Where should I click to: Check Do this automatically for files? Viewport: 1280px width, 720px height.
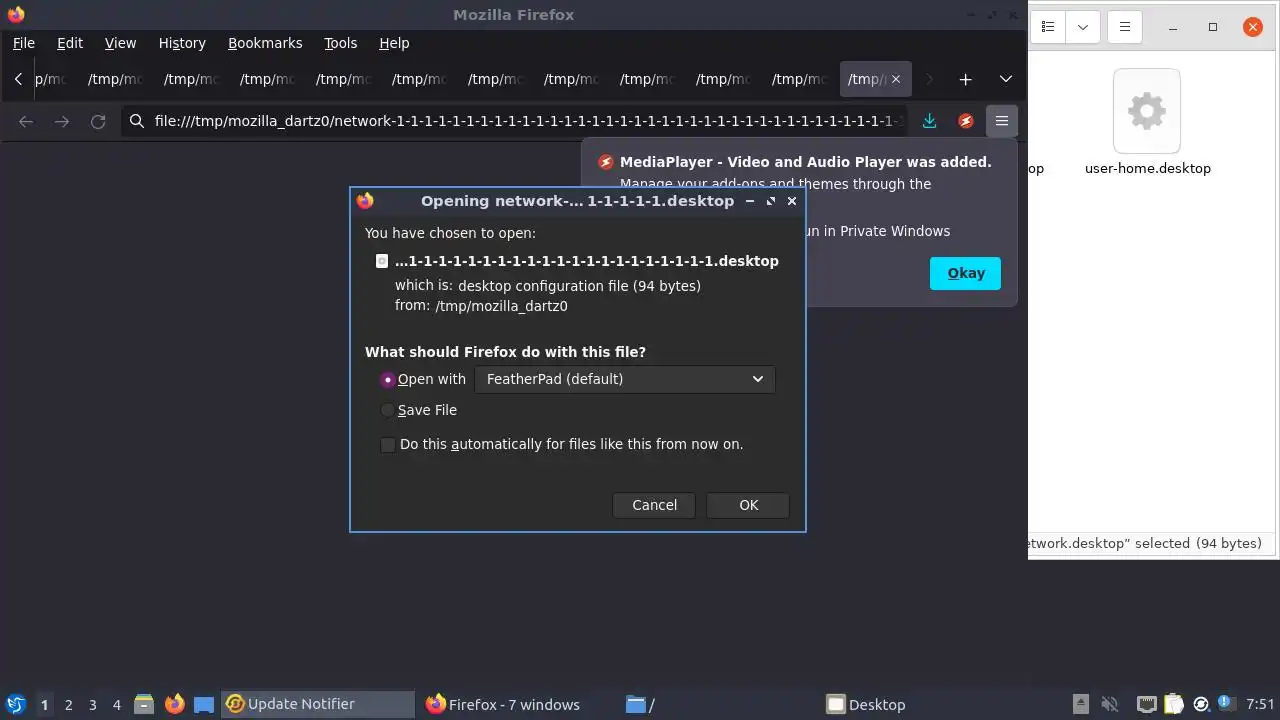click(388, 445)
